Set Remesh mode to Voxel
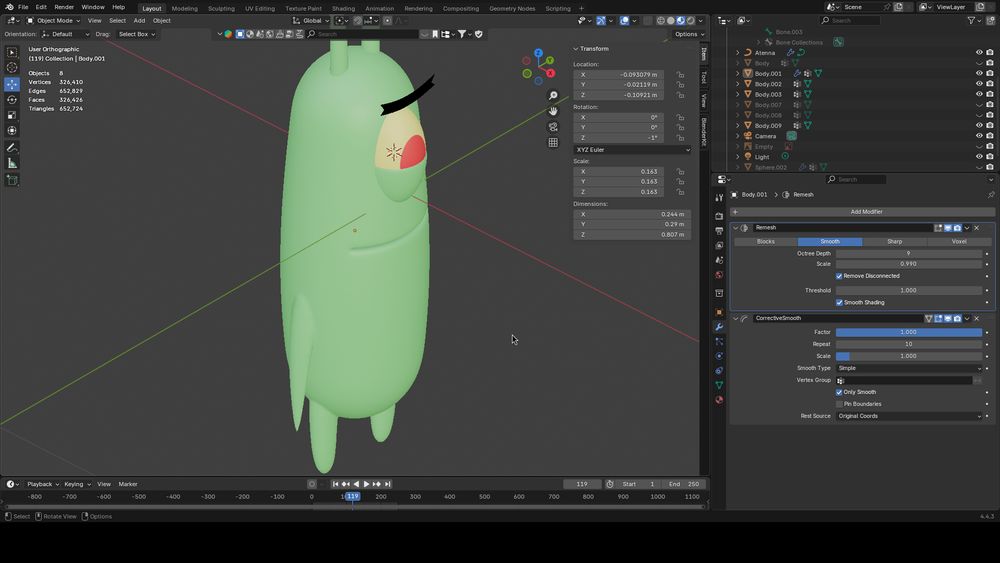Screen dimensions: 1000x563 click(959, 242)
